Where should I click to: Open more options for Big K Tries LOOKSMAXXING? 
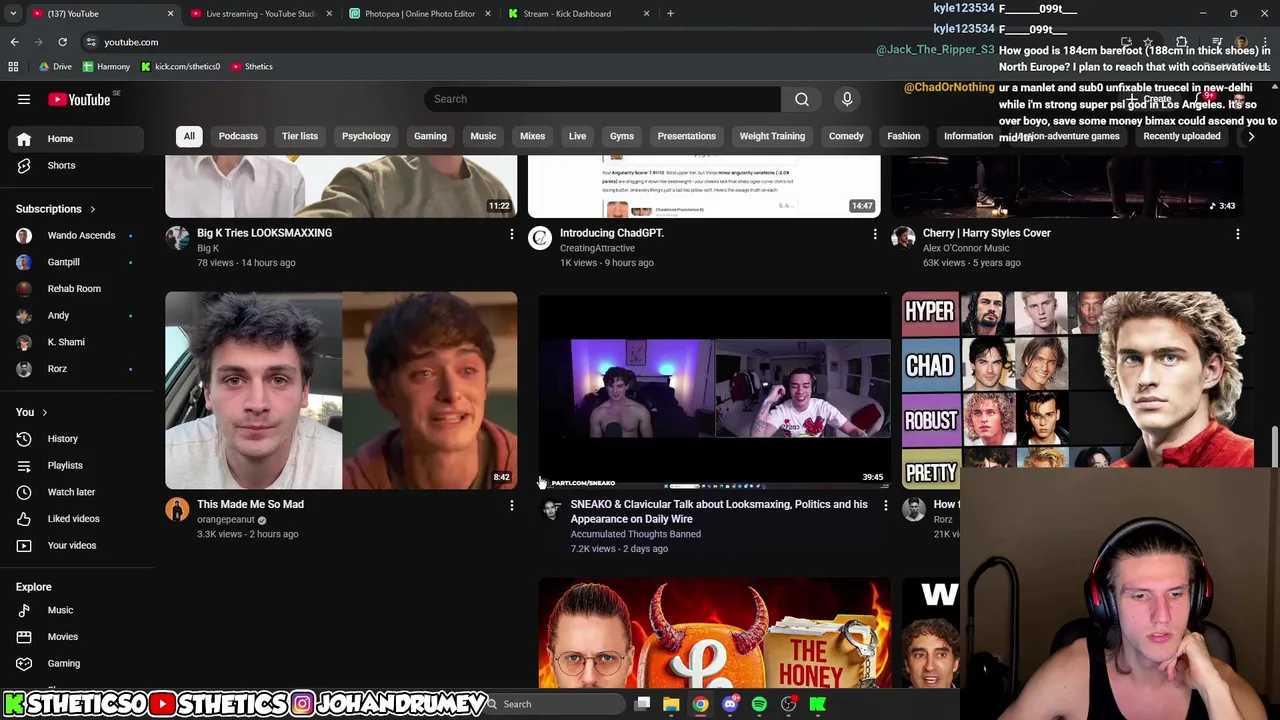click(x=511, y=234)
